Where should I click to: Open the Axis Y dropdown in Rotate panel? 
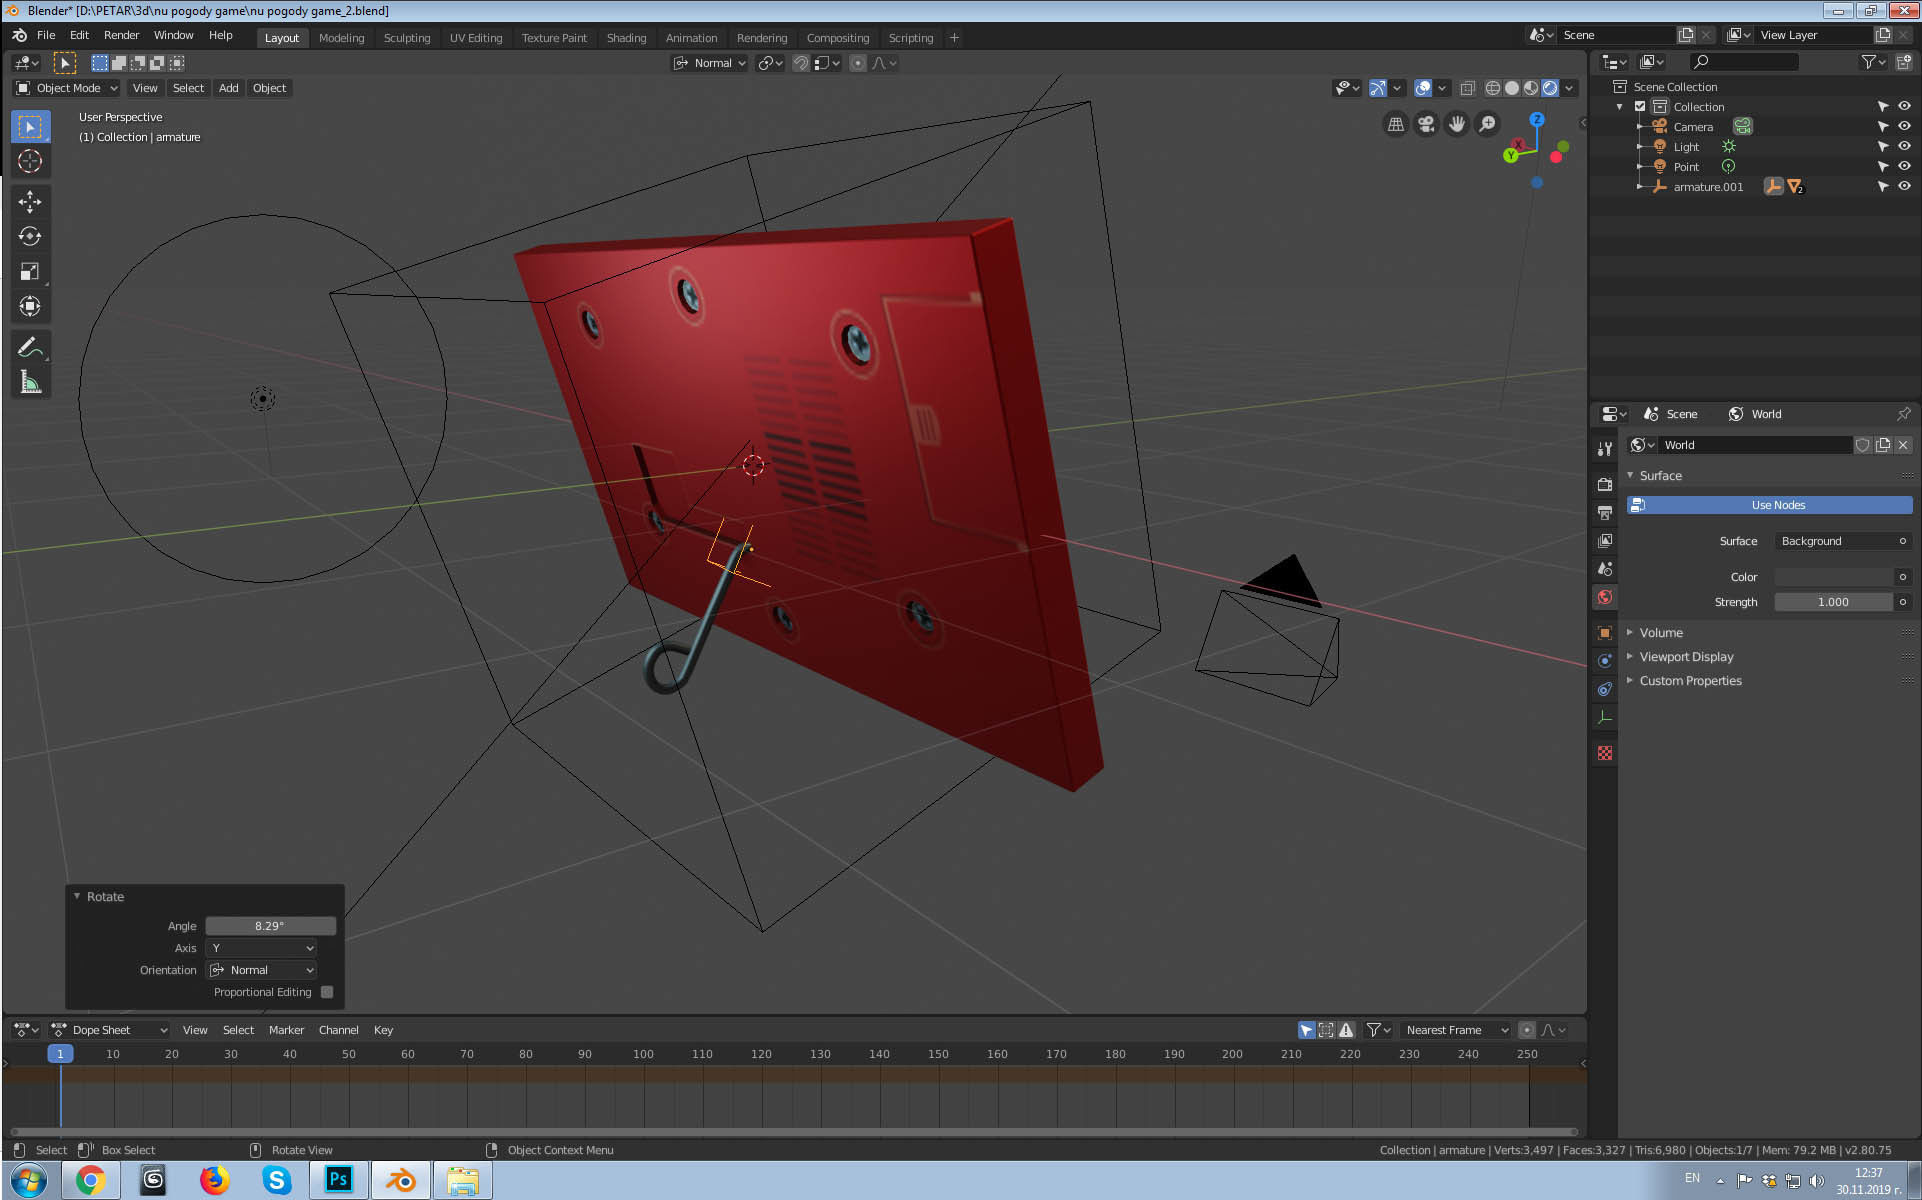(262, 948)
